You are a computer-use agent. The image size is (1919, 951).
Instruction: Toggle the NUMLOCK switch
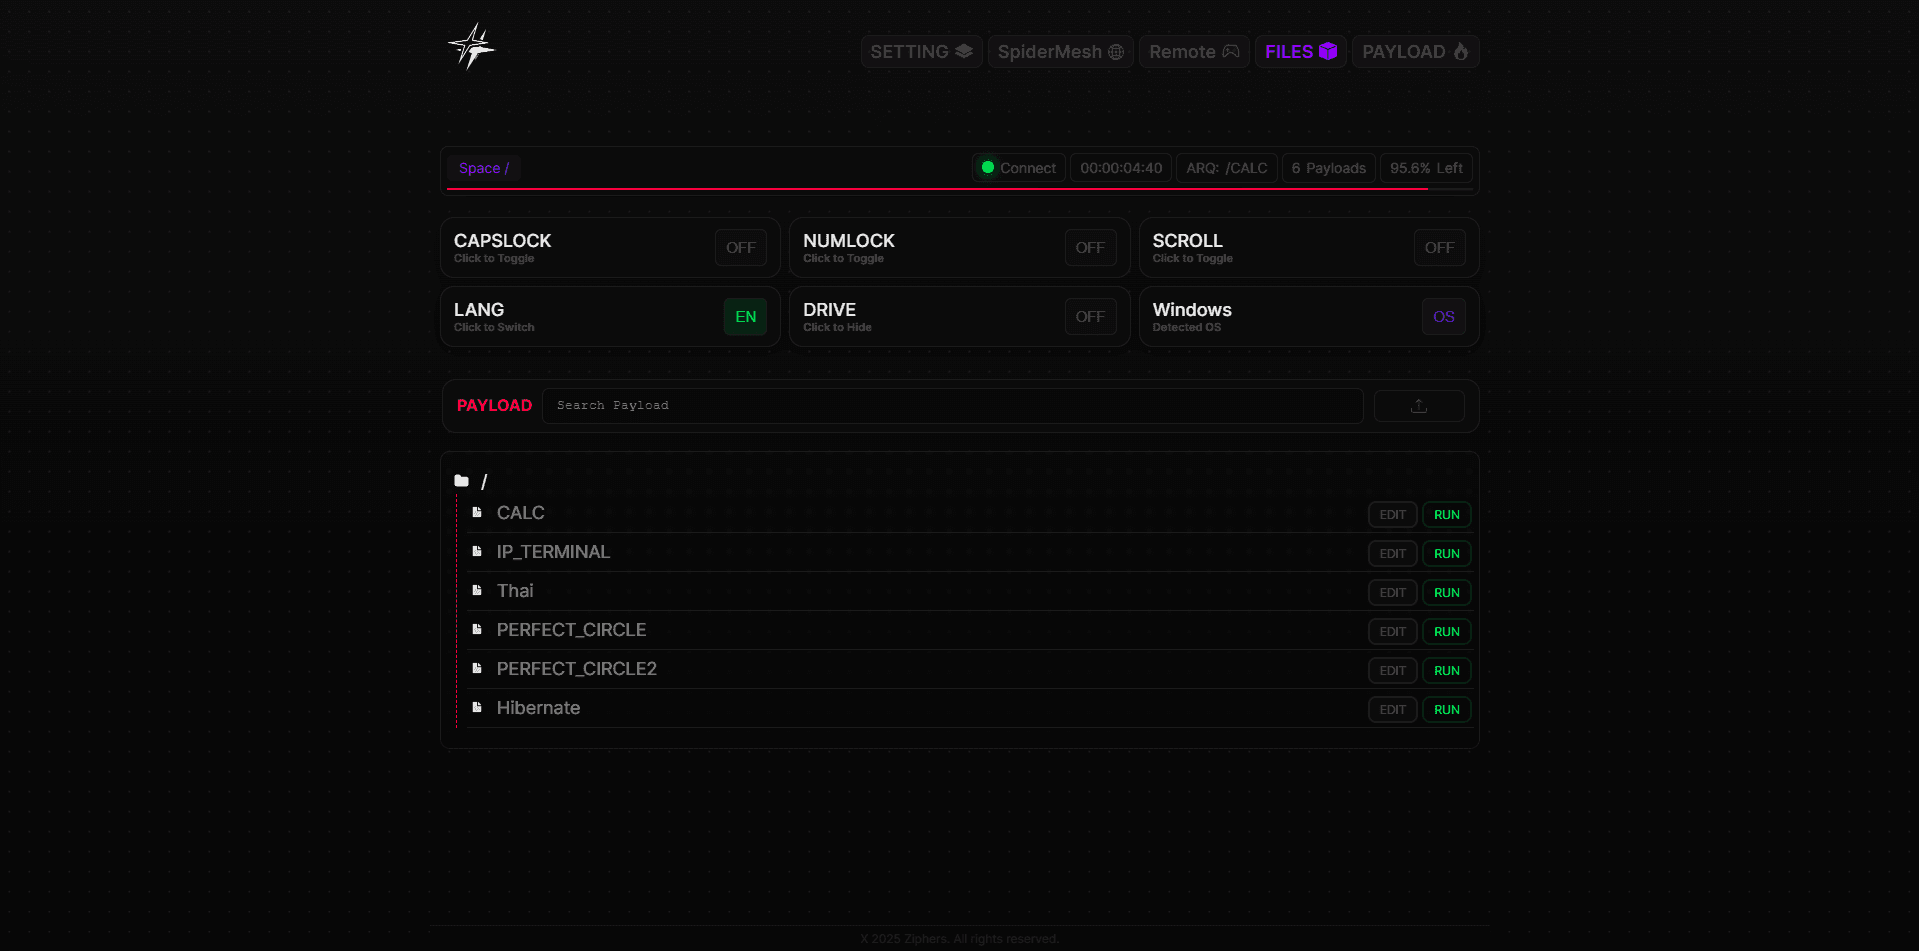click(x=1089, y=248)
